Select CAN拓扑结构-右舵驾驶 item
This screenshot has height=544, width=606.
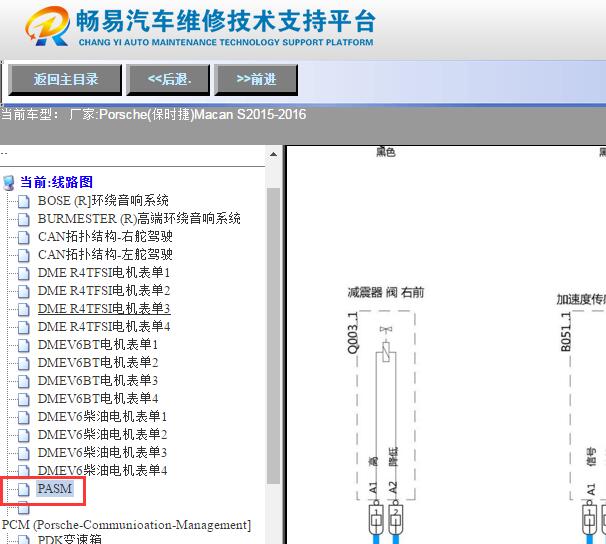pyautogui.click(x=105, y=236)
